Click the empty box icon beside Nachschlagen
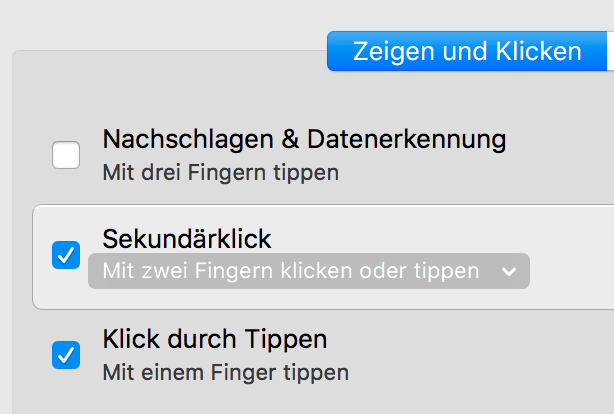The height and width of the screenshot is (414, 614). [66, 156]
